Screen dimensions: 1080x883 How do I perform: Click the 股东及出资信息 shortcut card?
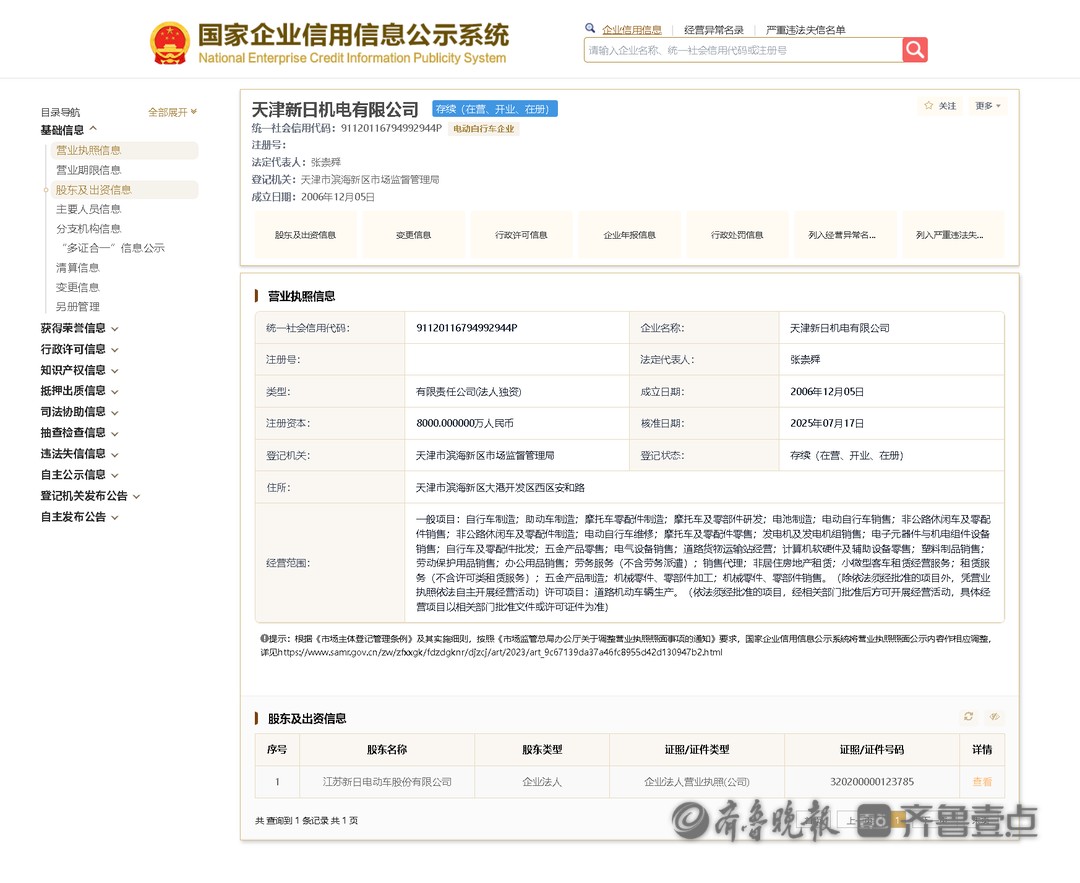coord(305,235)
